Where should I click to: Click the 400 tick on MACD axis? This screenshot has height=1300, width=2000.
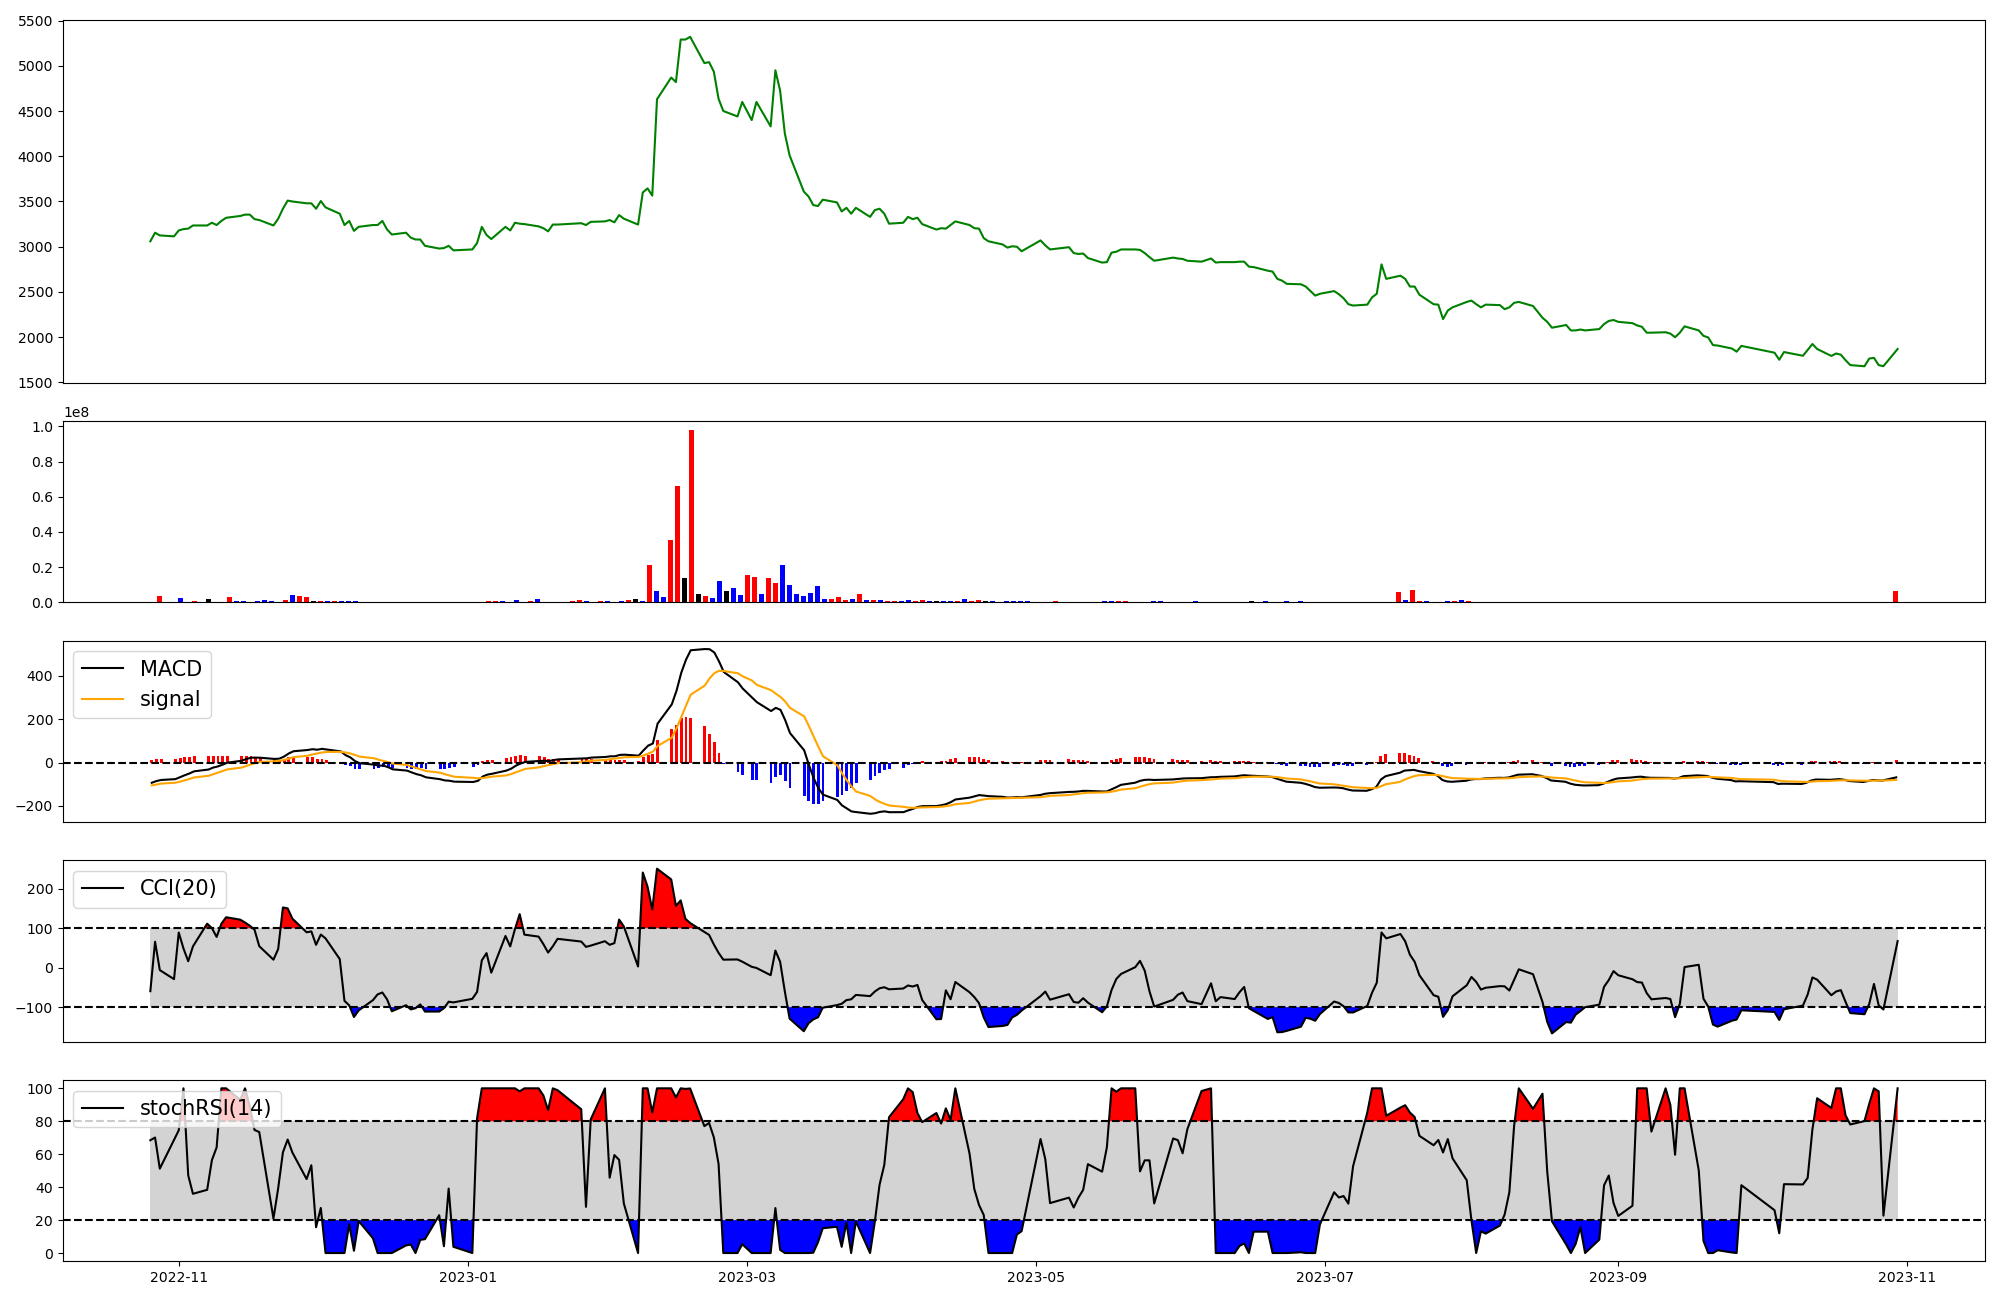pos(41,676)
